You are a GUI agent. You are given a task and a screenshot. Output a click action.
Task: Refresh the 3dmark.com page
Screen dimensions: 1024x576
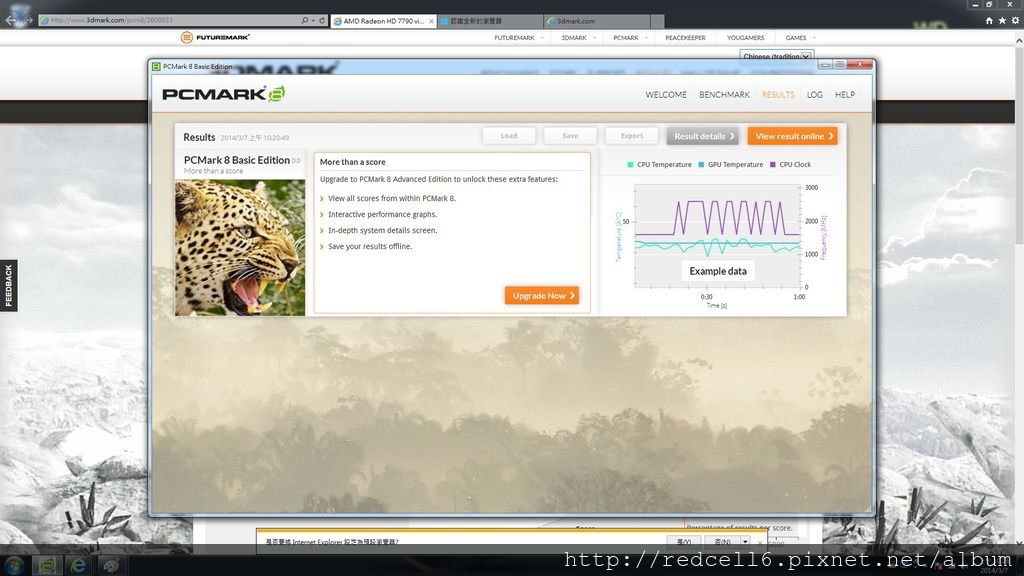pos(322,20)
